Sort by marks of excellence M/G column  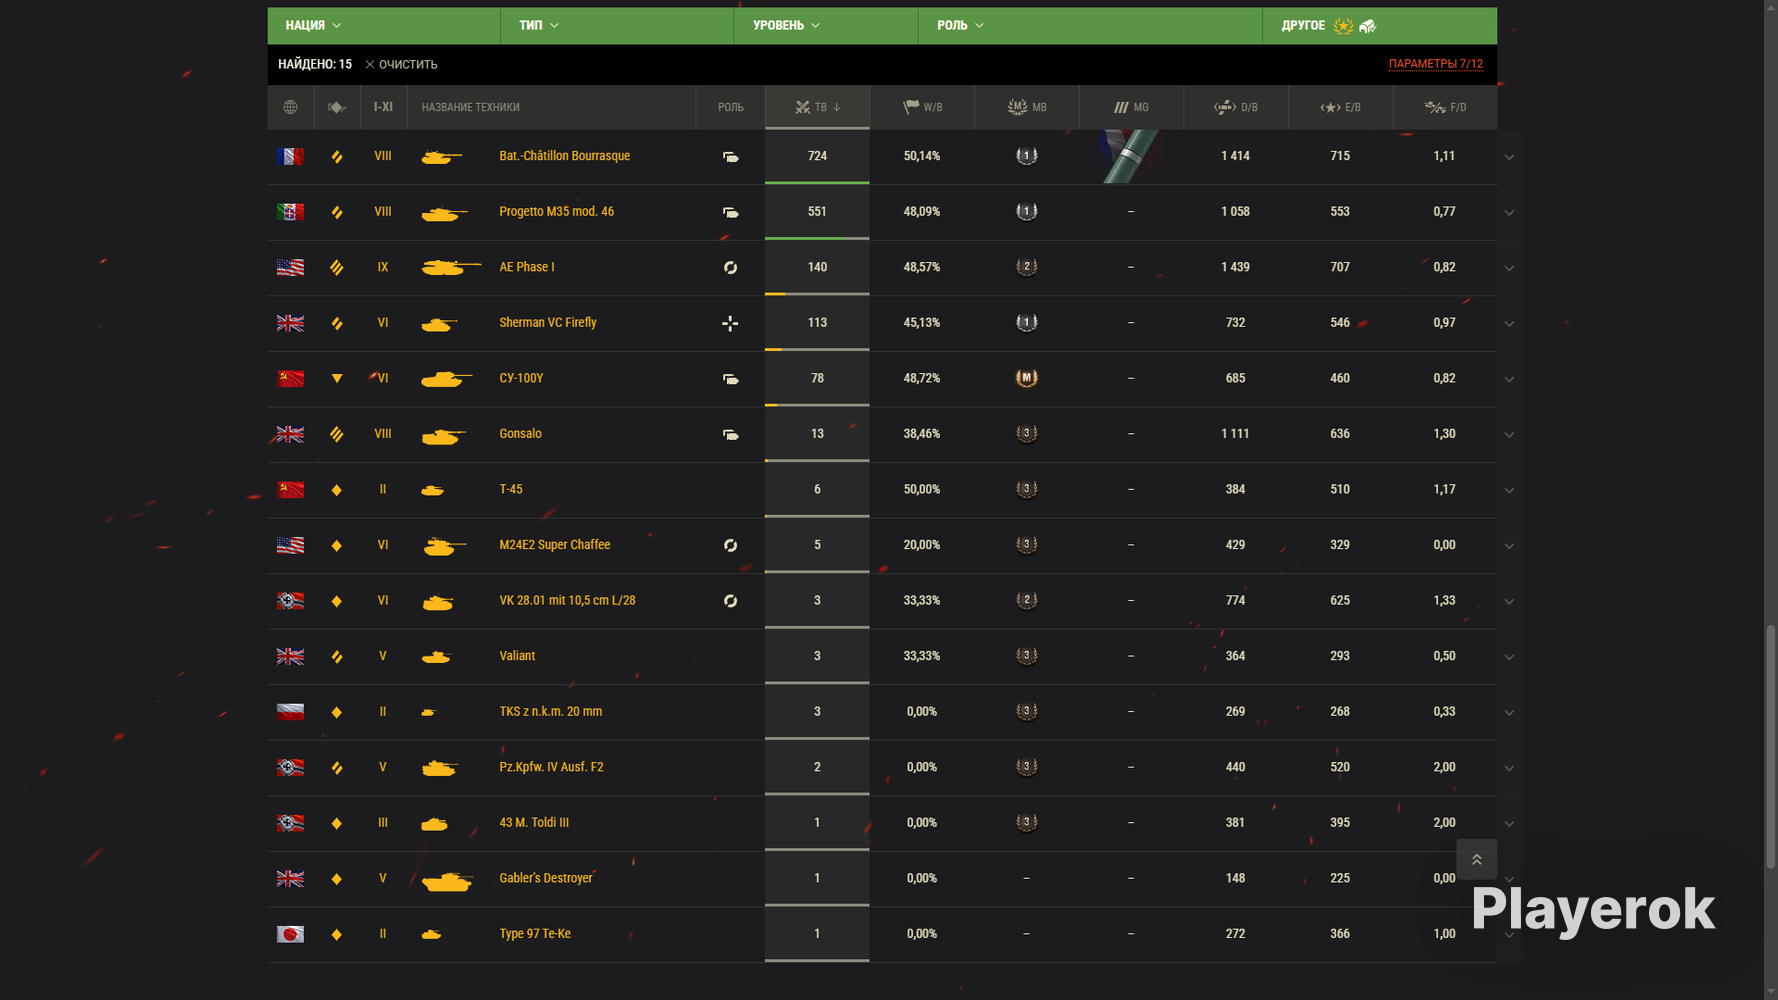pos(1131,107)
